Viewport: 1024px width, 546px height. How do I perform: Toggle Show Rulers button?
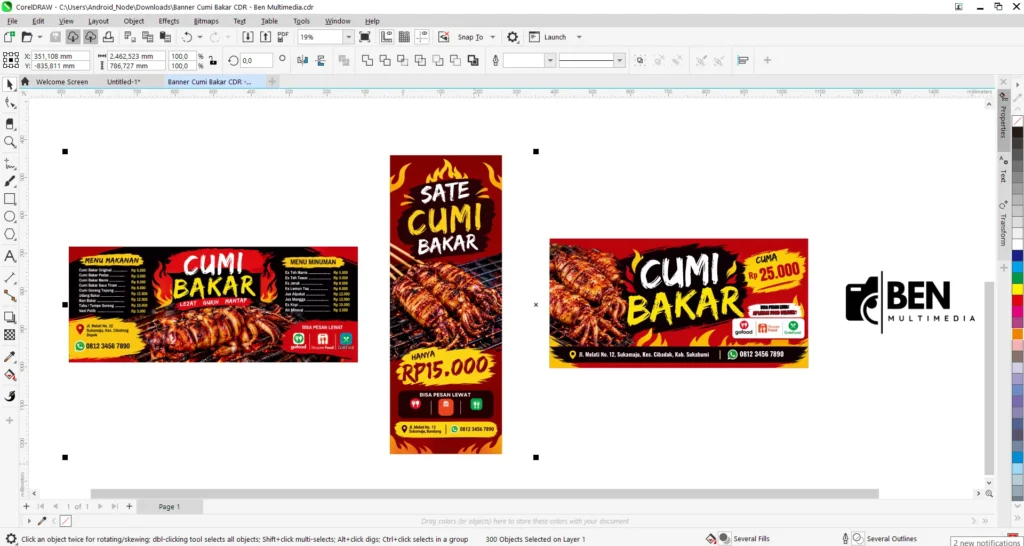point(387,37)
